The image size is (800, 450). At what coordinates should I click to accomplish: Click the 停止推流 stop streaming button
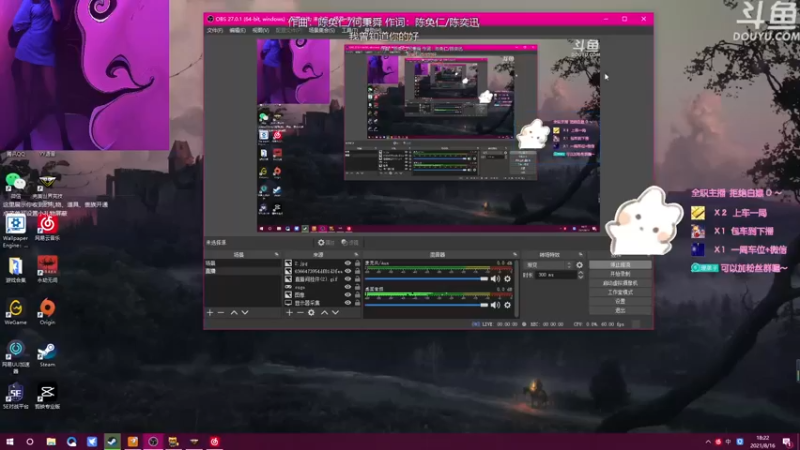(620, 265)
